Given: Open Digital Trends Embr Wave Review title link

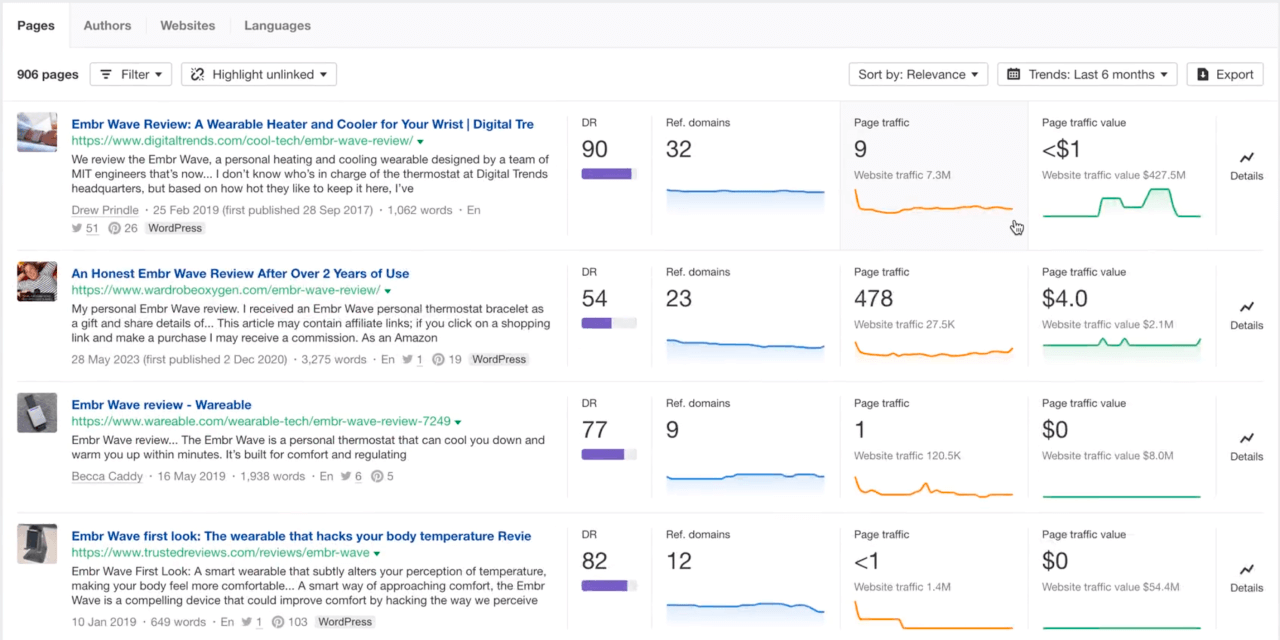Looking at the screenshot, I should (x=303, y=124).
